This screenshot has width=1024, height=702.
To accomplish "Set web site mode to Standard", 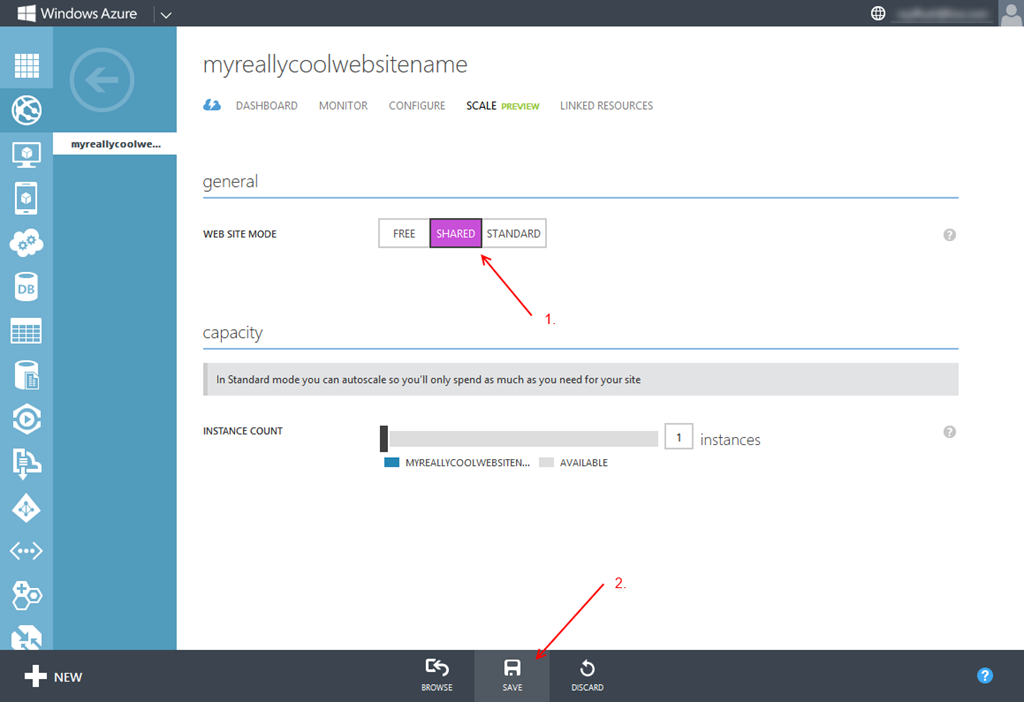I will click(x=513, y=234).
